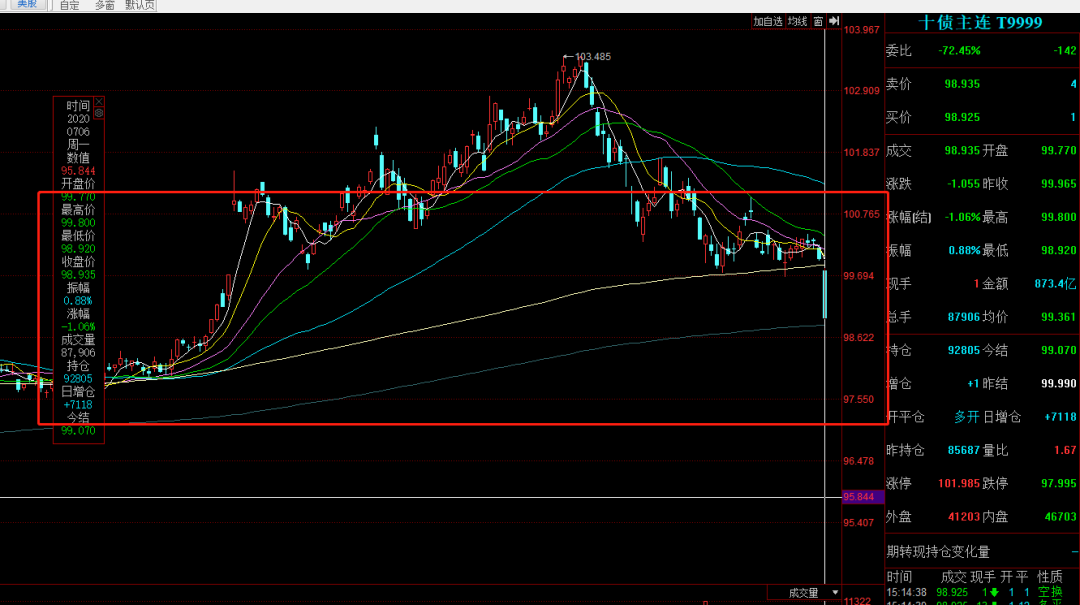
Task: Open the 默认页 tab
Action: (x=140, y=6)
